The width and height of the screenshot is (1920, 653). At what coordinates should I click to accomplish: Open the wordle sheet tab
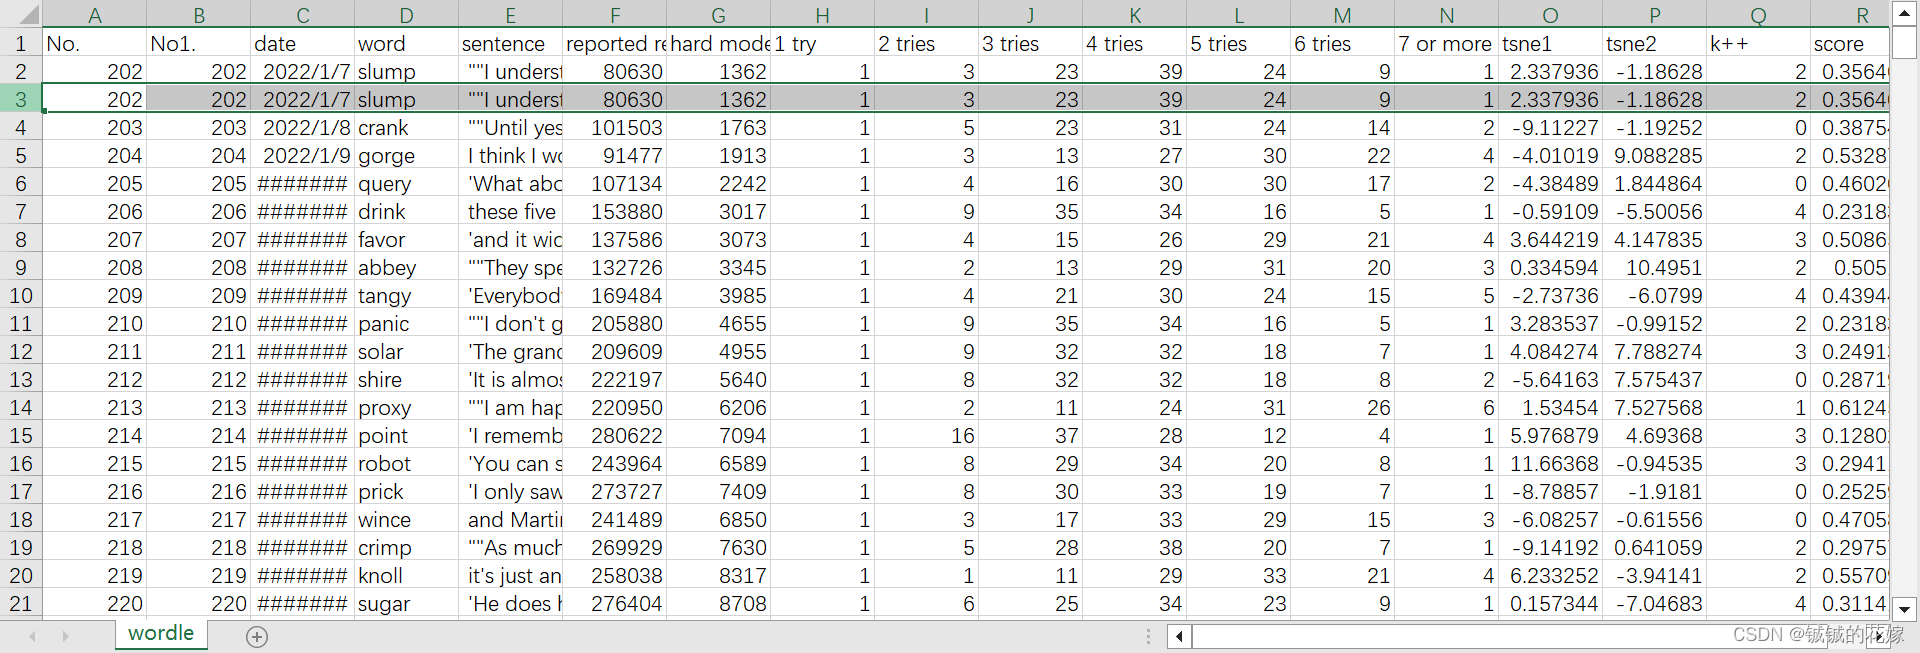[161, 633]
